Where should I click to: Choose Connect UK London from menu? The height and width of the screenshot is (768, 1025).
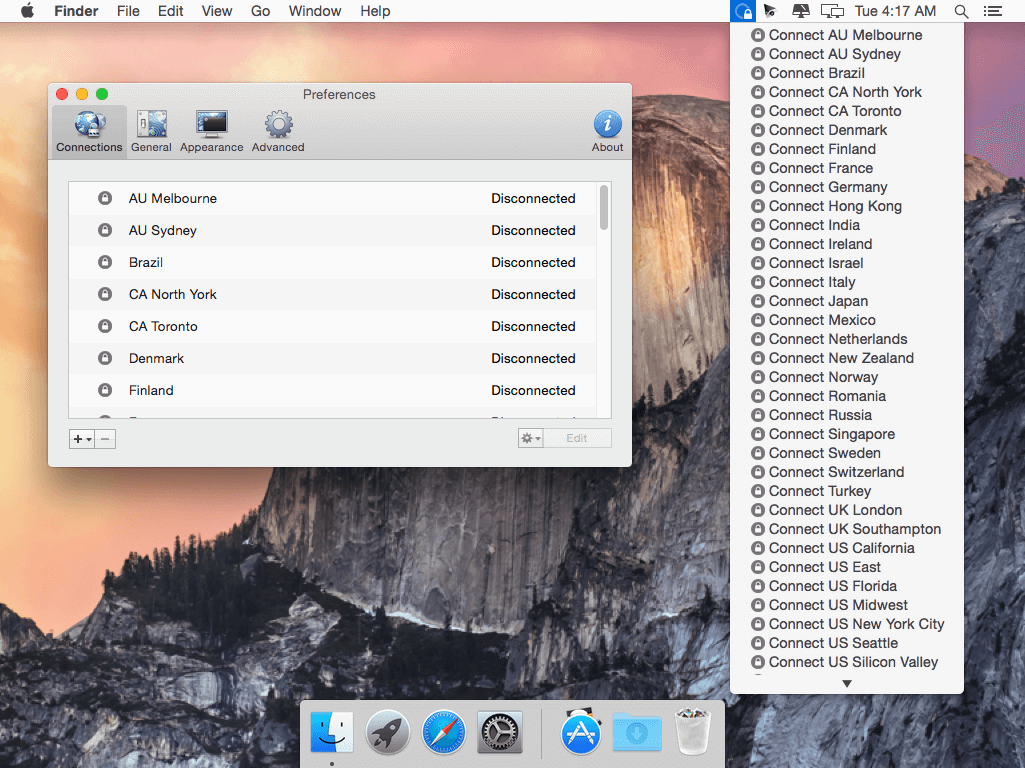pyautogui.click(x=847, y=510)
